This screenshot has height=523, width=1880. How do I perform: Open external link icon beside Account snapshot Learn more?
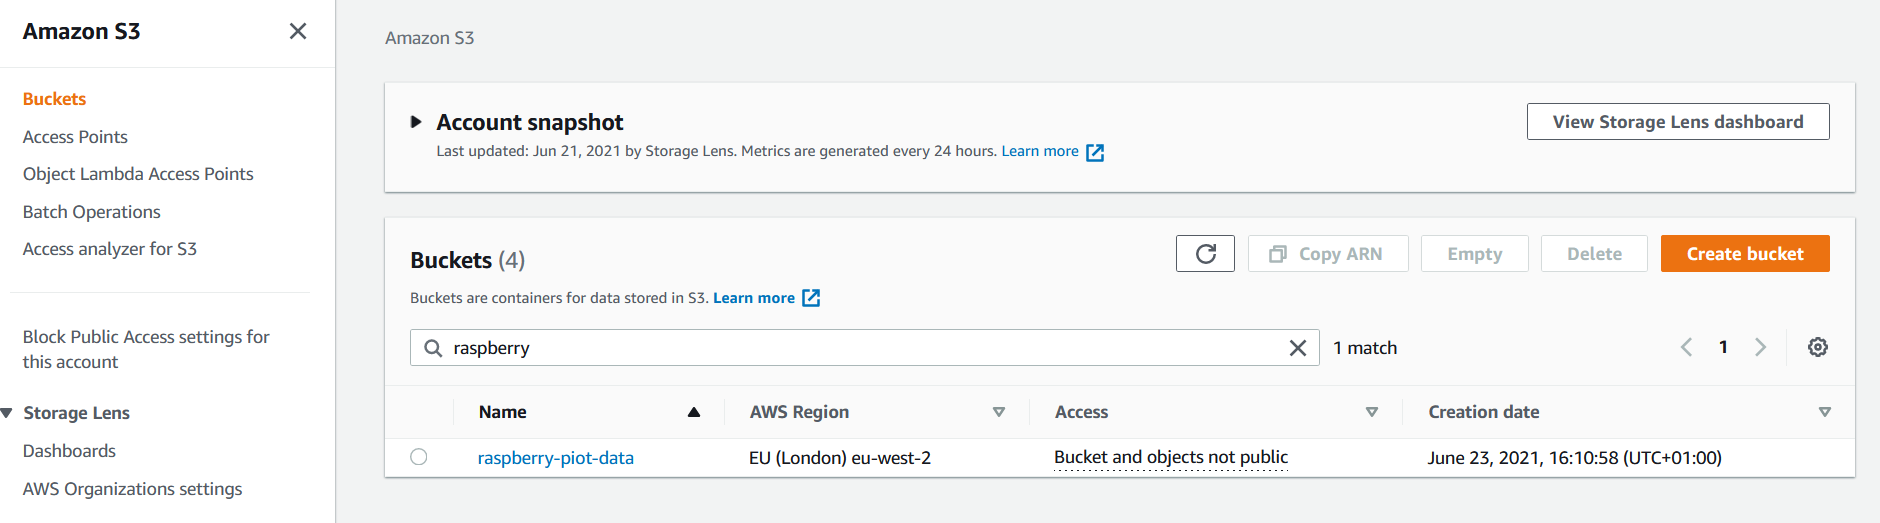[x=1095, y=152]
